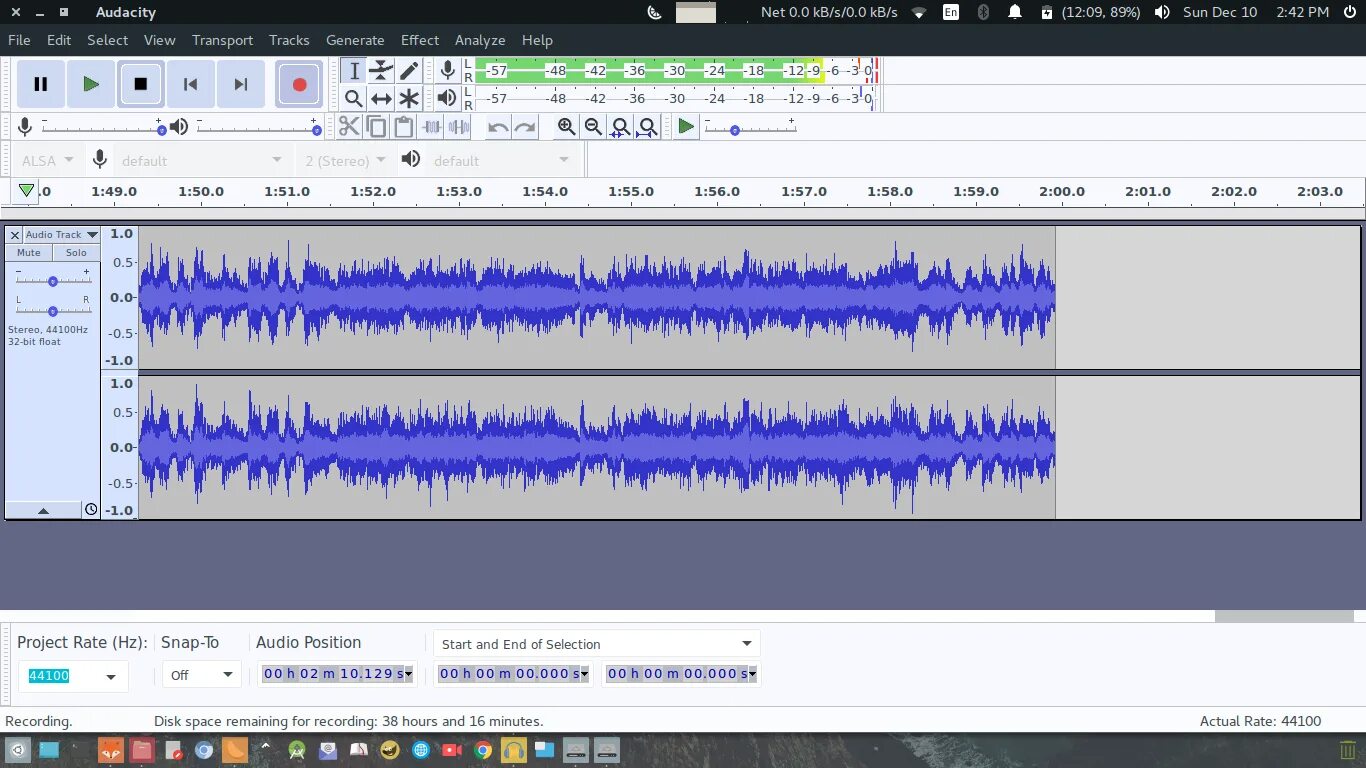Open the Effect menu
Viewport: 1366px width, 768px height.
point(420,40)
